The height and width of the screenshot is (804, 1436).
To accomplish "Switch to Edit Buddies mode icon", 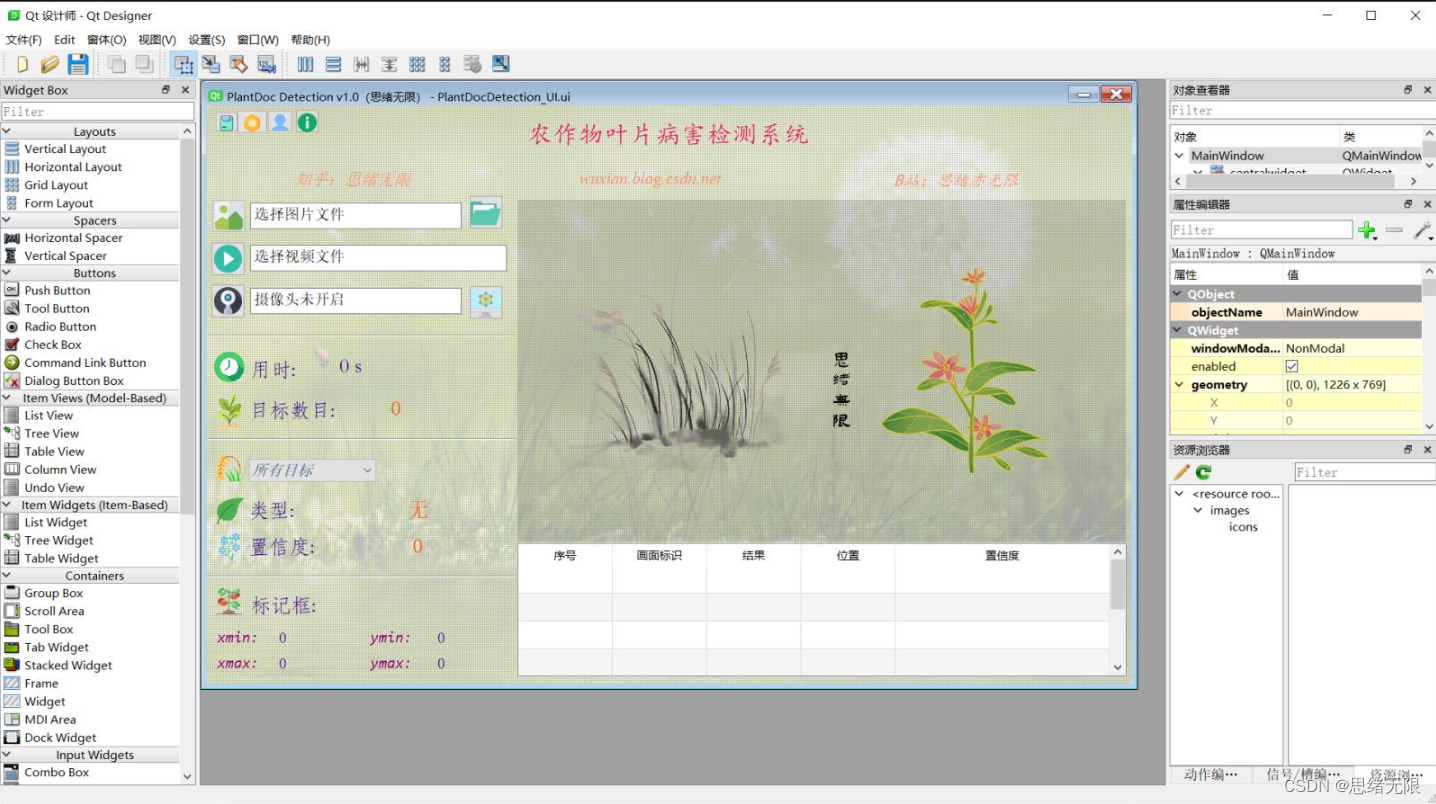I will (x=239, y=64).
